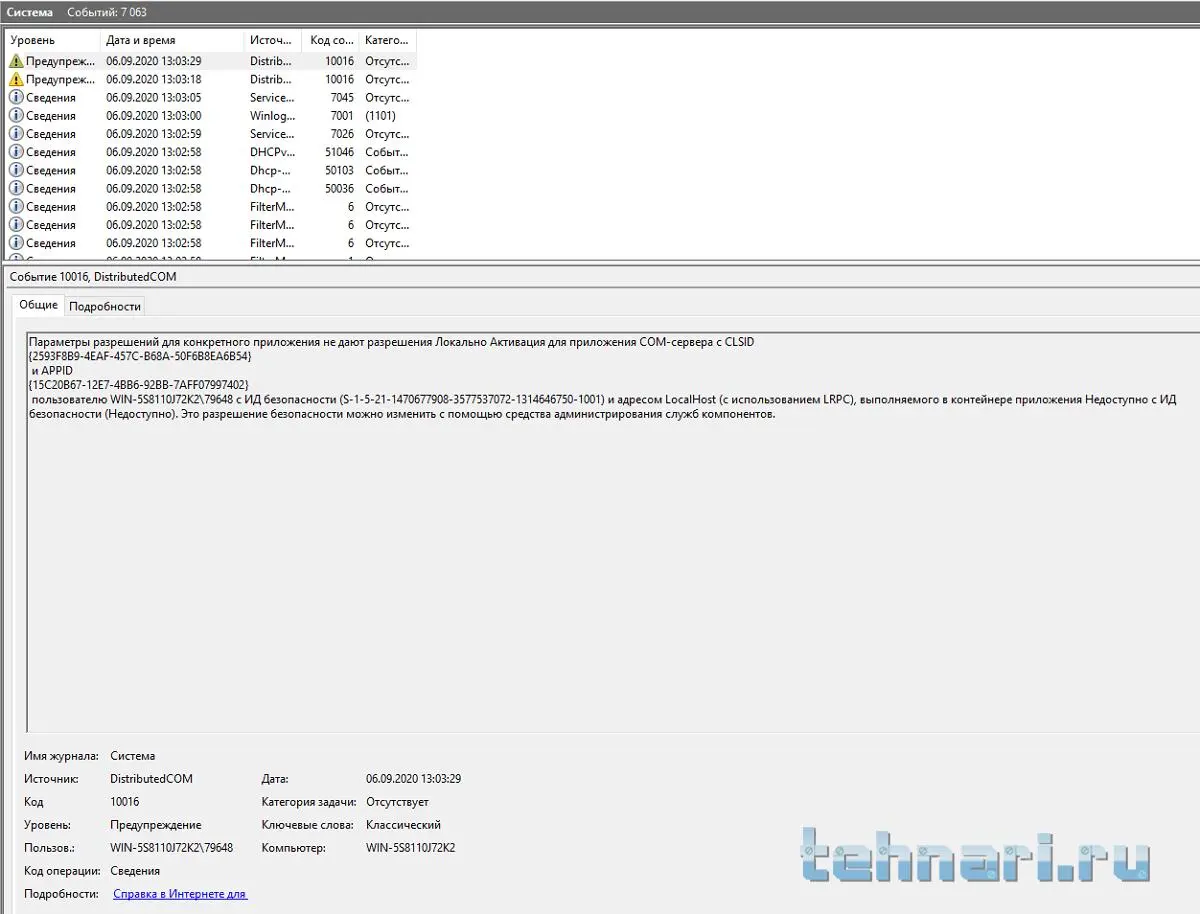
Task: Click event code 7001 cell
Action: pos(342,116)
